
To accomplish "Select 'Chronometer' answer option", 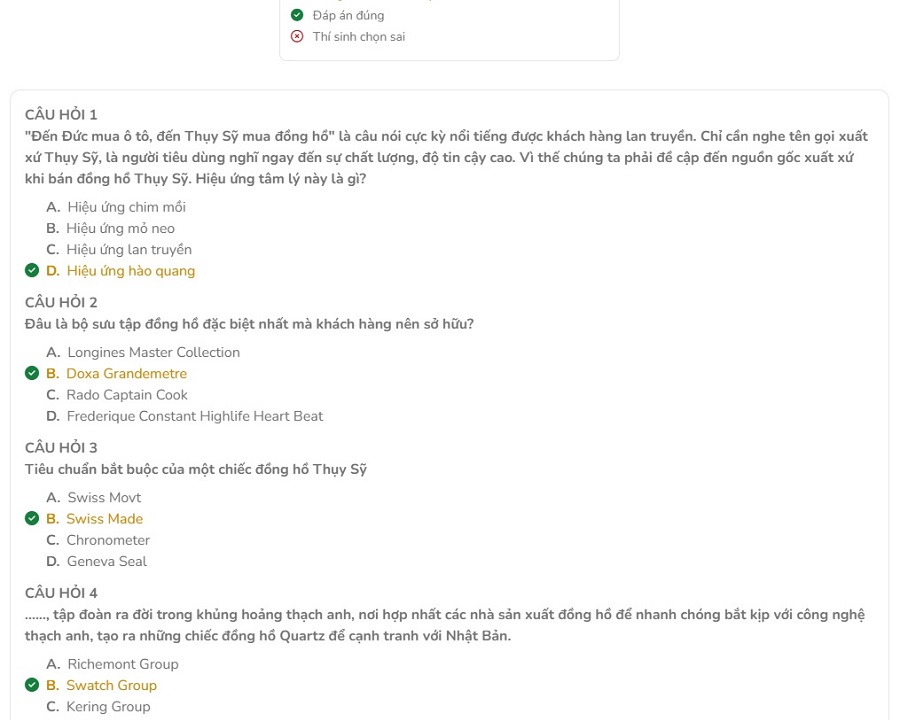I will pyautogui.click(x=98, y=540).
